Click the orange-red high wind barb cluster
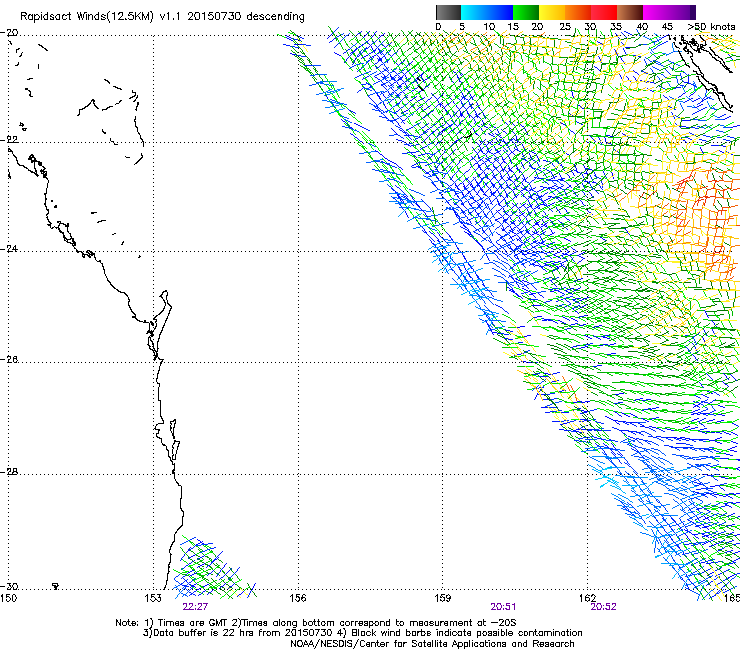Screen dimensions: 740x650 point(703,222)
